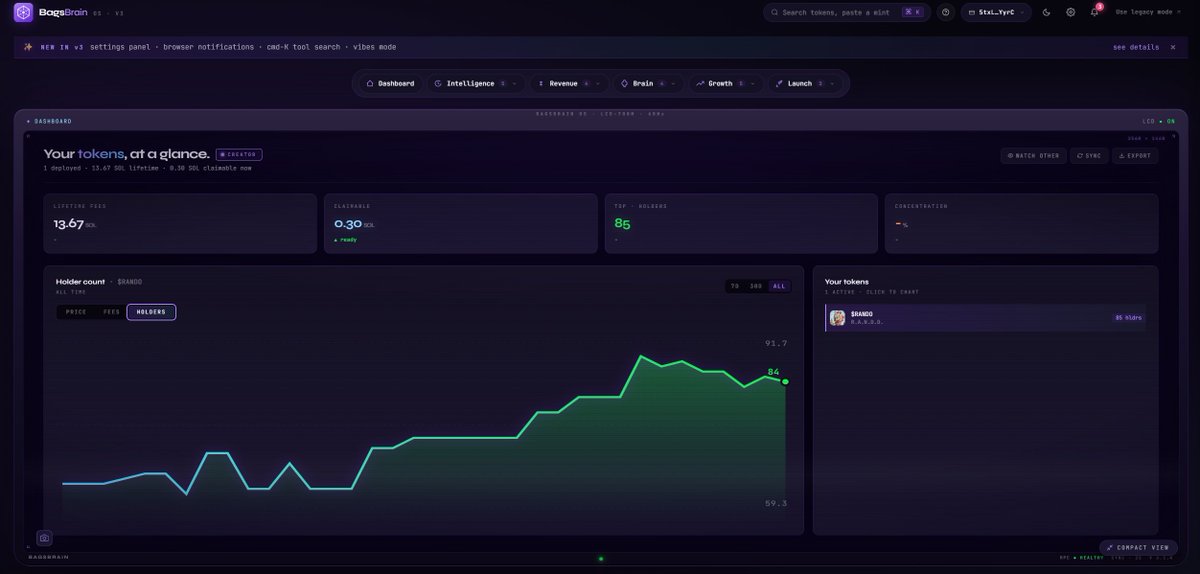Click the SYNC button
1200x574 pixels.
(1088, 156)
